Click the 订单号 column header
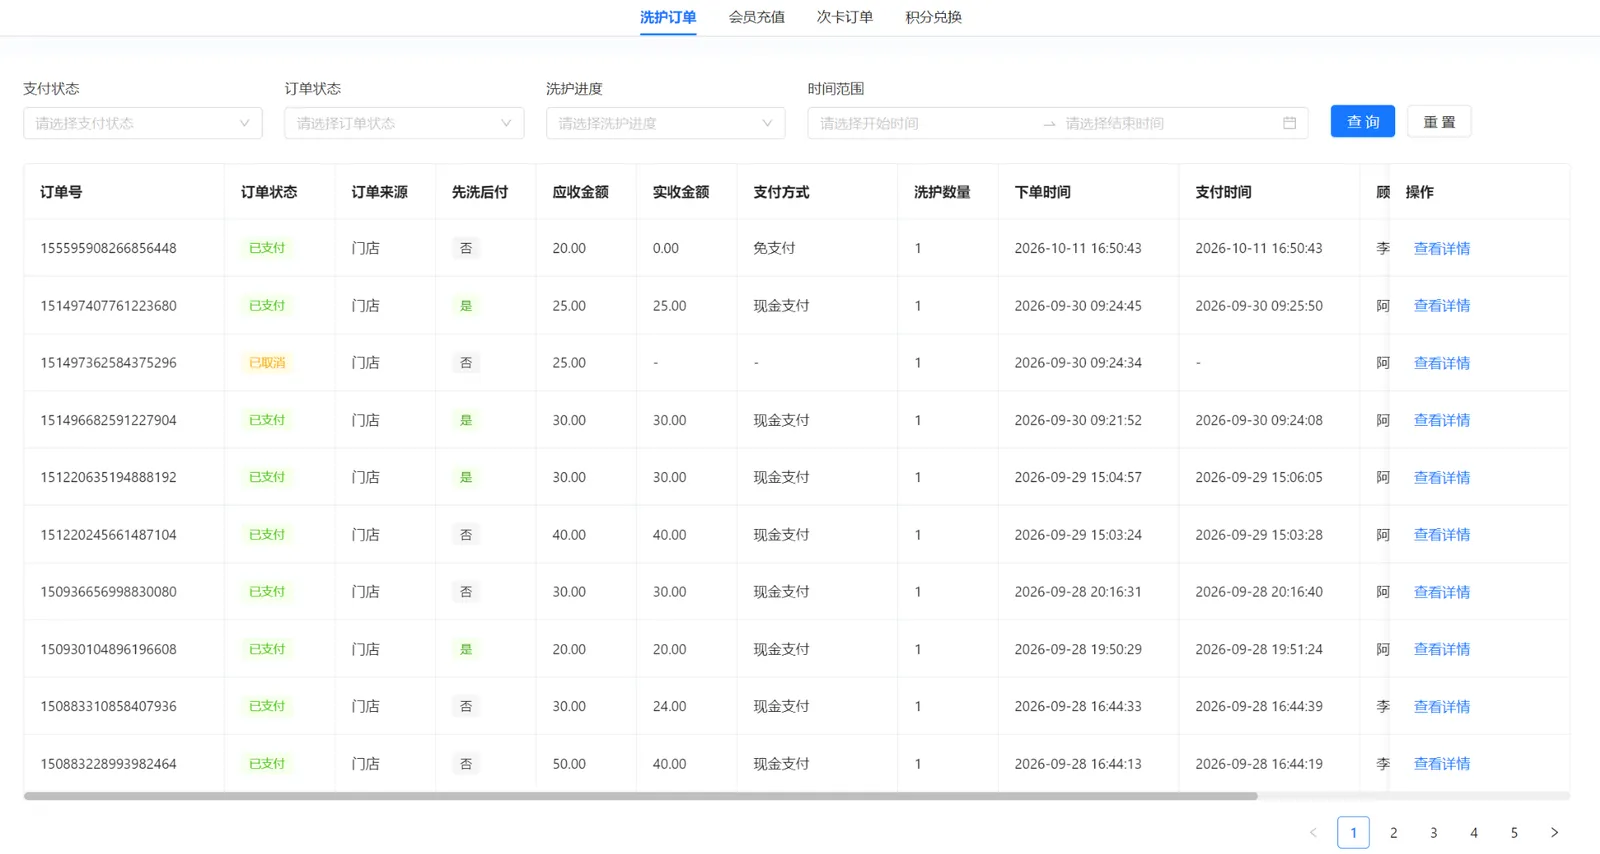1600x854 pixels. coord(61,192)
